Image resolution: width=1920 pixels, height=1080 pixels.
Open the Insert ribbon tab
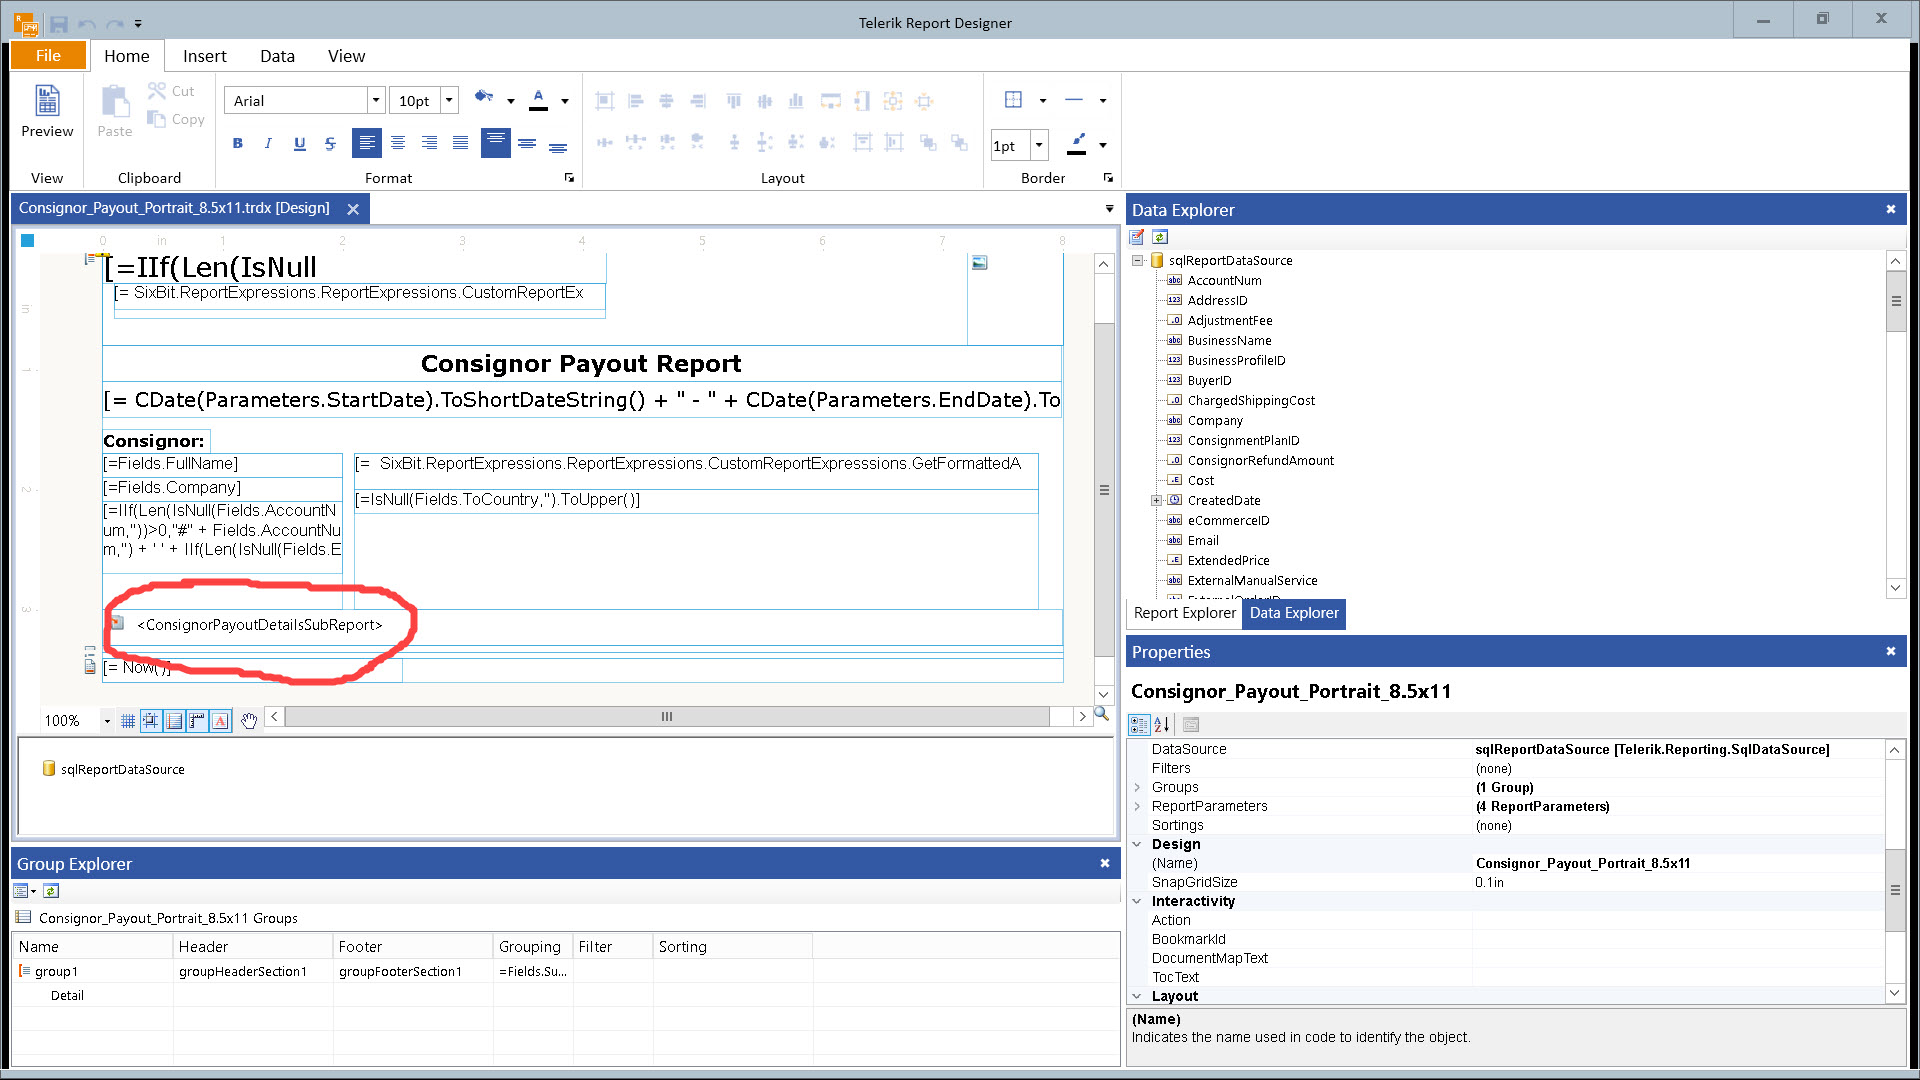[204, 56]
